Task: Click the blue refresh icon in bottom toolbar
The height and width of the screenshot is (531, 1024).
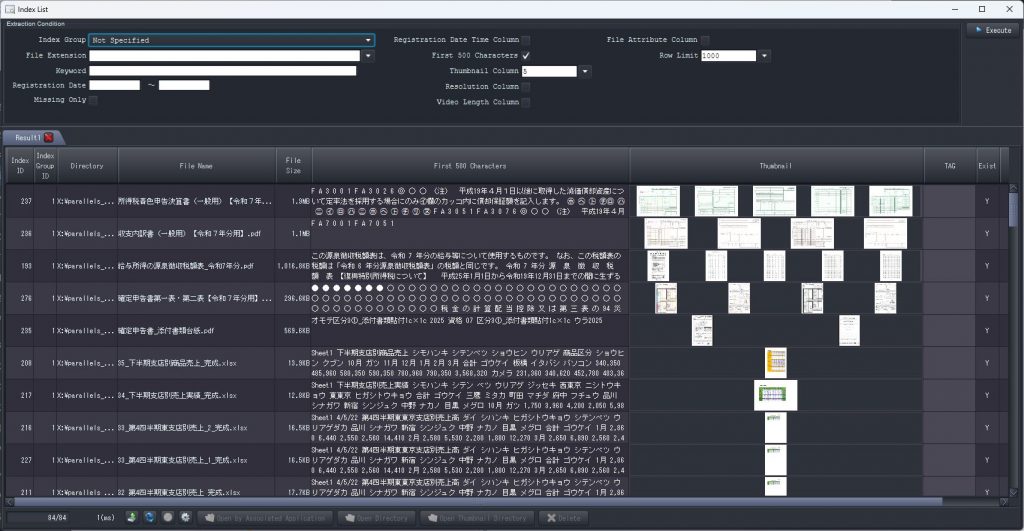Action: [x=149, y=517]
